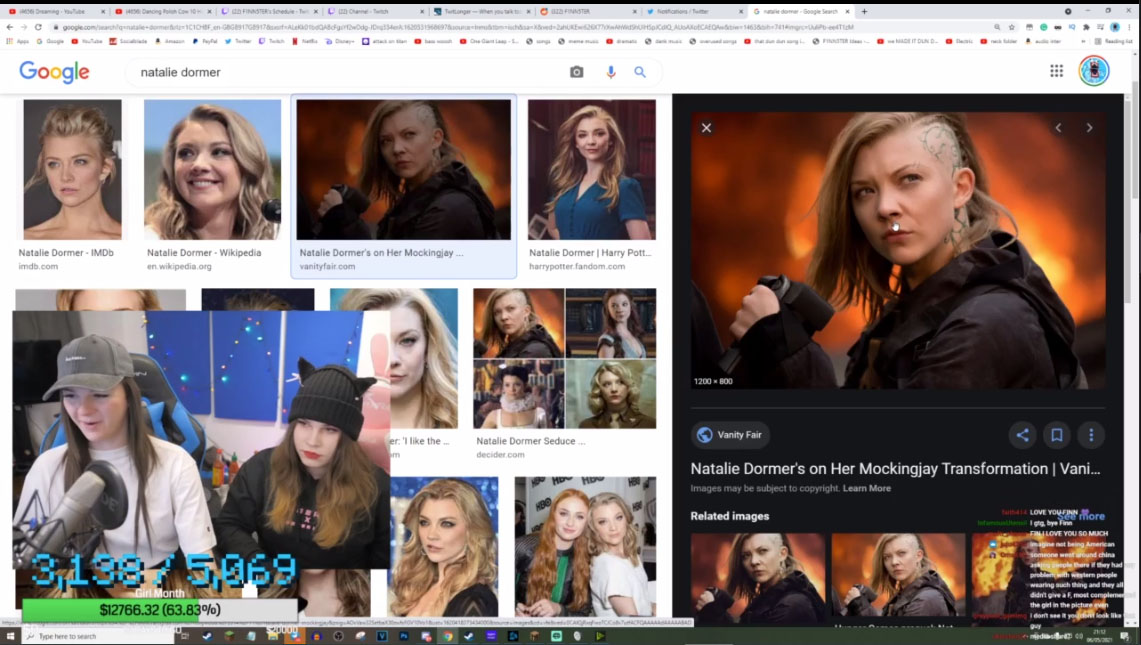This screenshot has height=645, width=1141.
Task: Open the decider.com collage thumbnail
Action: [565, 358]
